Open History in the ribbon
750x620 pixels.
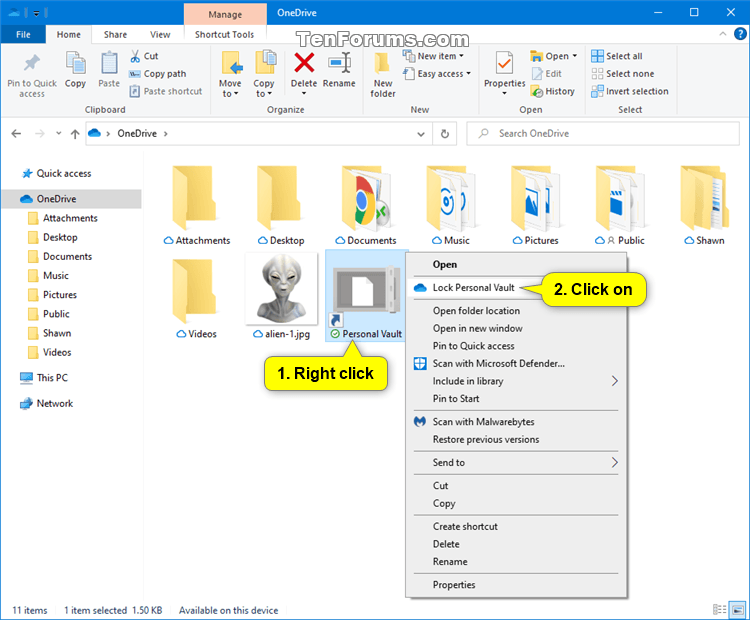[x=552, y=91]
